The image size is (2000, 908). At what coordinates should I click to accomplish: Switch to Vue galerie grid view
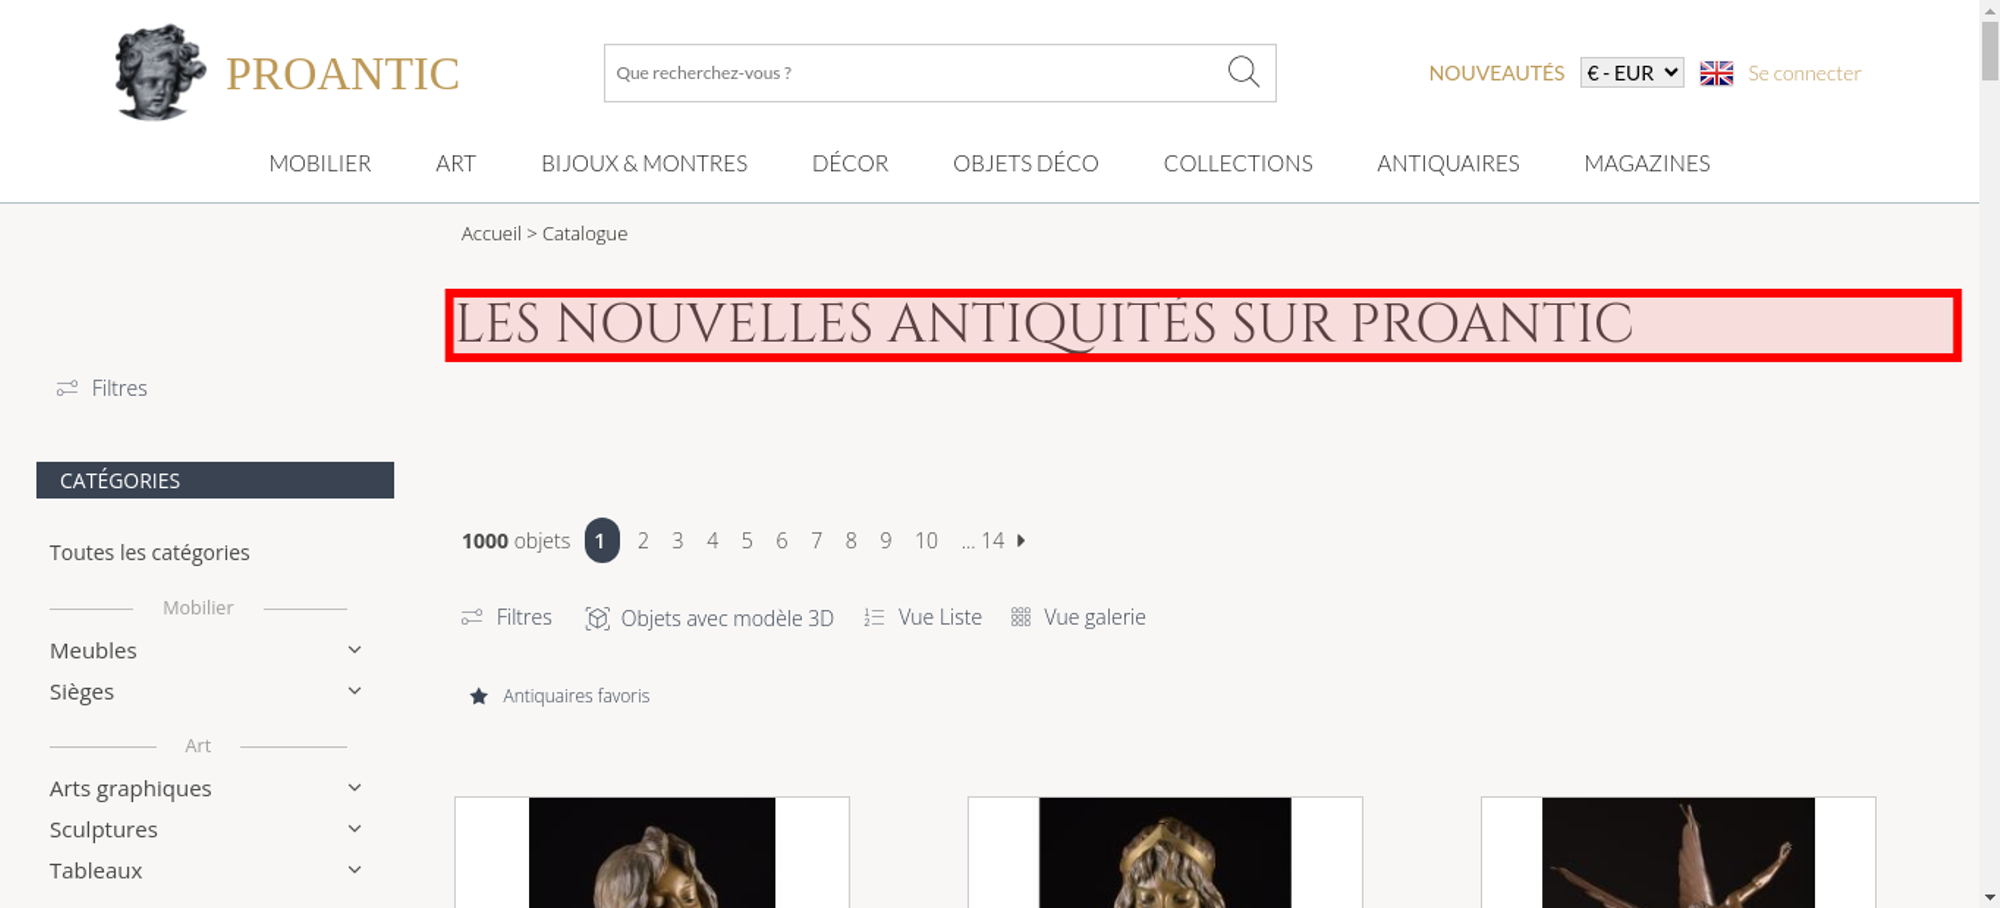click(1078, 617)
